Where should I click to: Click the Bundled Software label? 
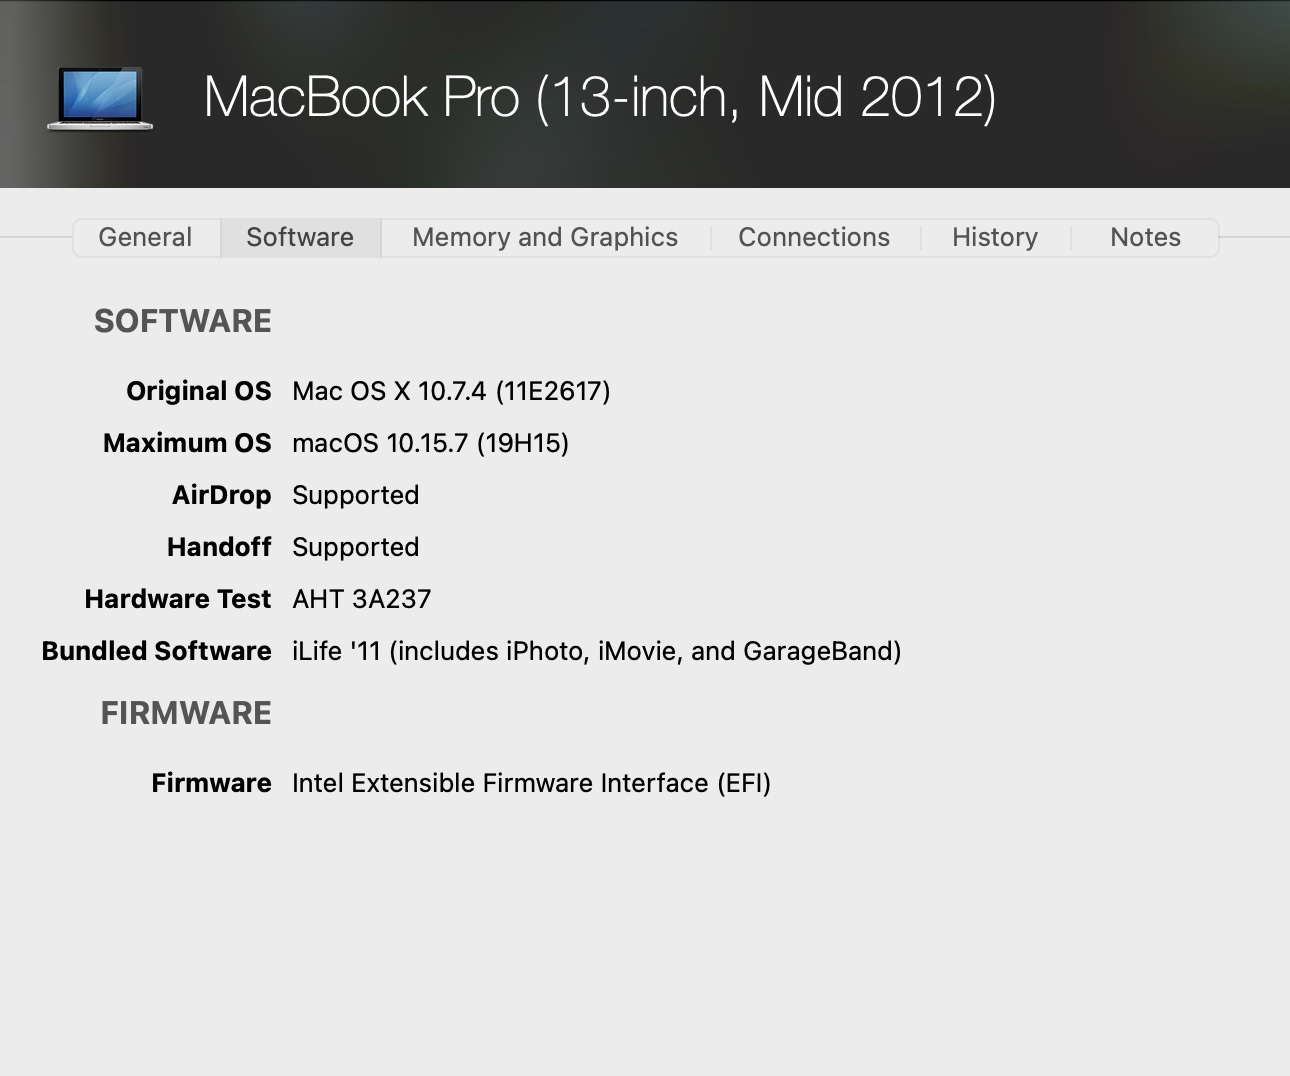(x=157, y=651)
